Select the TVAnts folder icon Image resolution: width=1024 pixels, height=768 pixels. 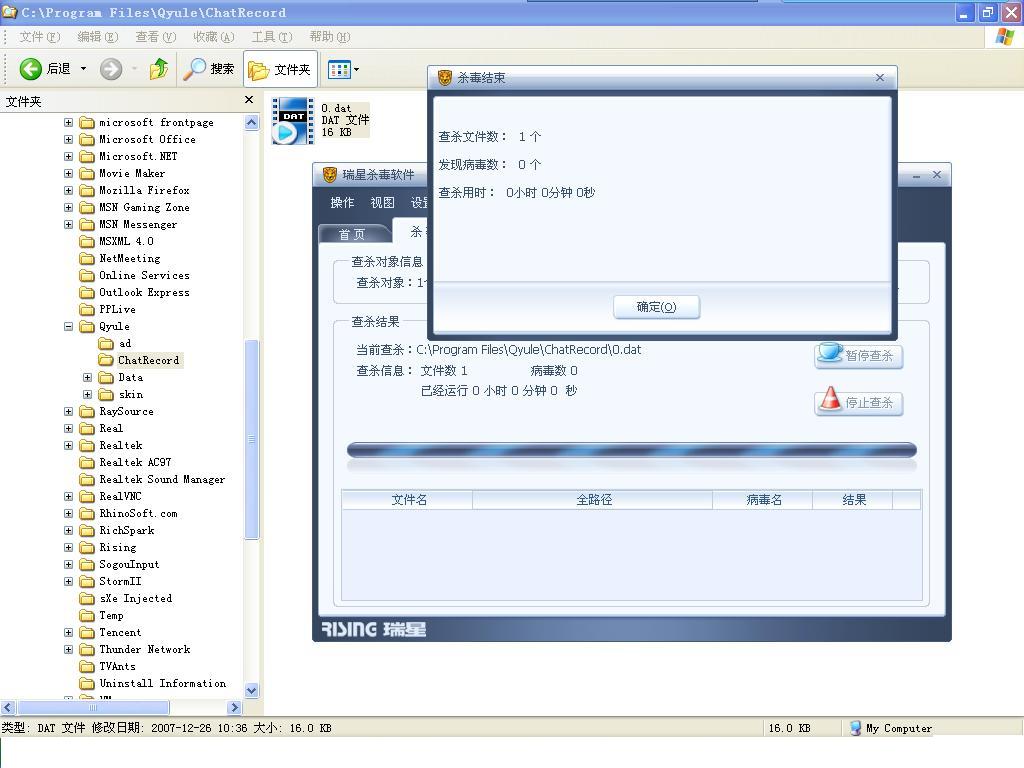point(86,666)
